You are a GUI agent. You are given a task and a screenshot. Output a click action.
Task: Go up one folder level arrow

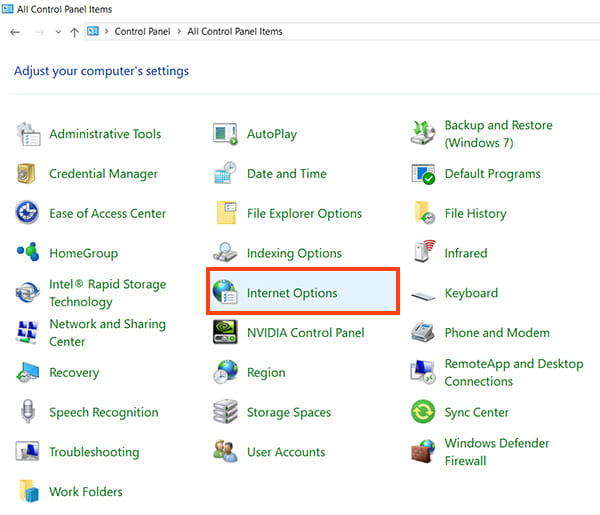pos(74,32)
